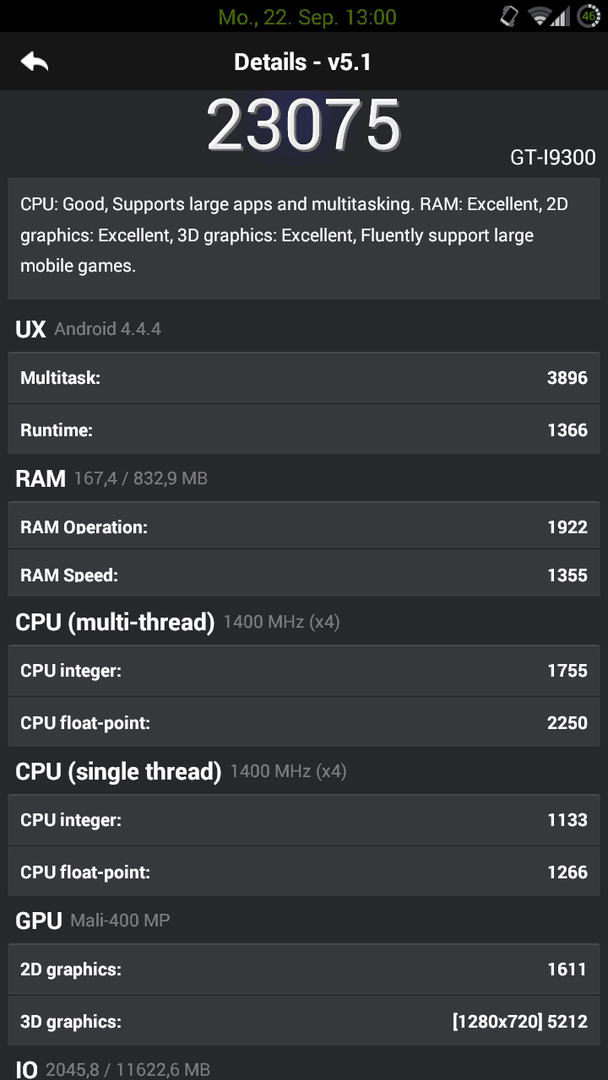Screen dimensions: 608x1080
Task: Select the 2D graphics score row
Action: click(x=304, y=969)
